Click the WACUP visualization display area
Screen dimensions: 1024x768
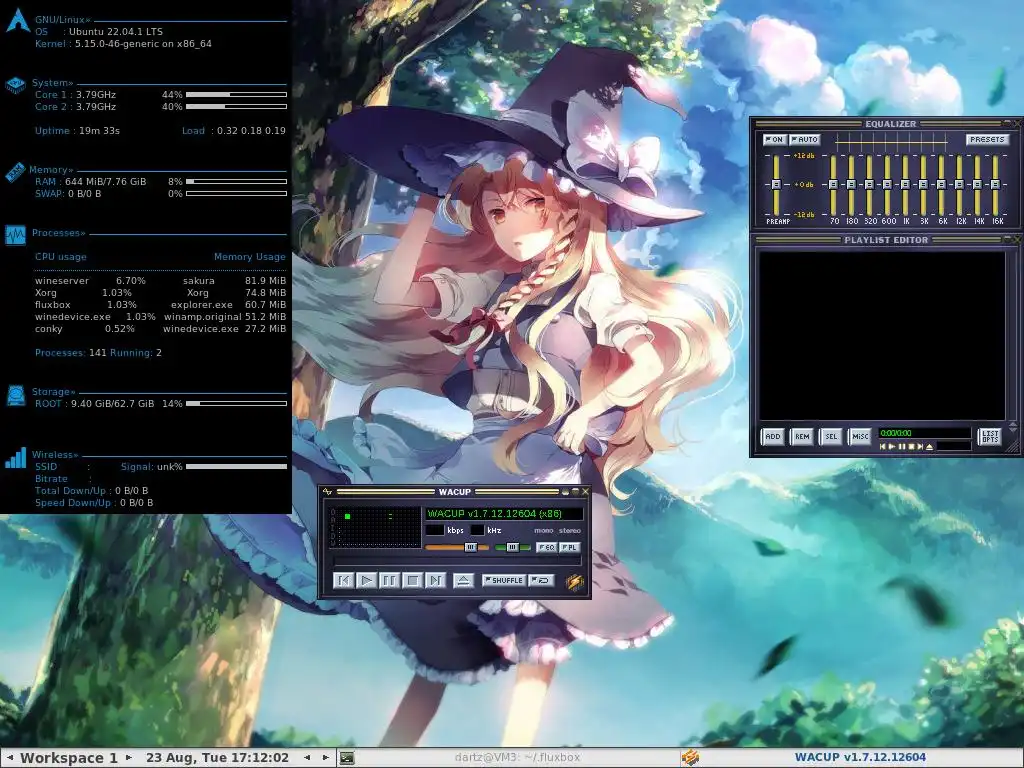point(376,526)
